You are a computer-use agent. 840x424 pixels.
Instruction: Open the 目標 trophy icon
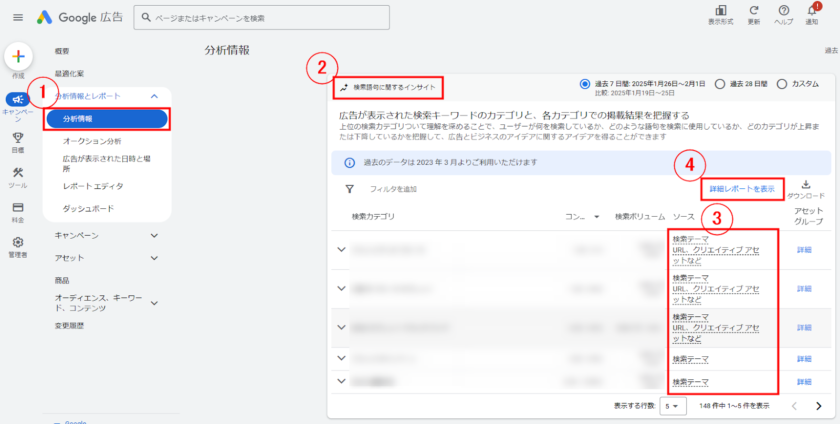click(18, 138)
